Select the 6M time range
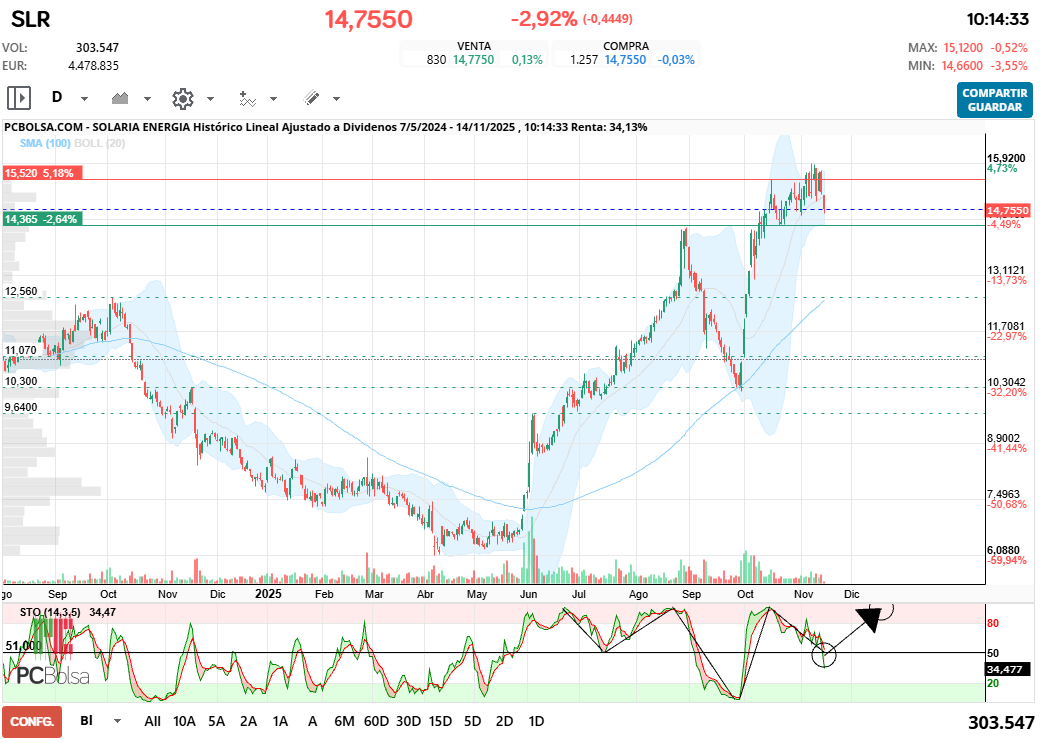Screen dimensions: 1048x743 (x=344, y=721)
